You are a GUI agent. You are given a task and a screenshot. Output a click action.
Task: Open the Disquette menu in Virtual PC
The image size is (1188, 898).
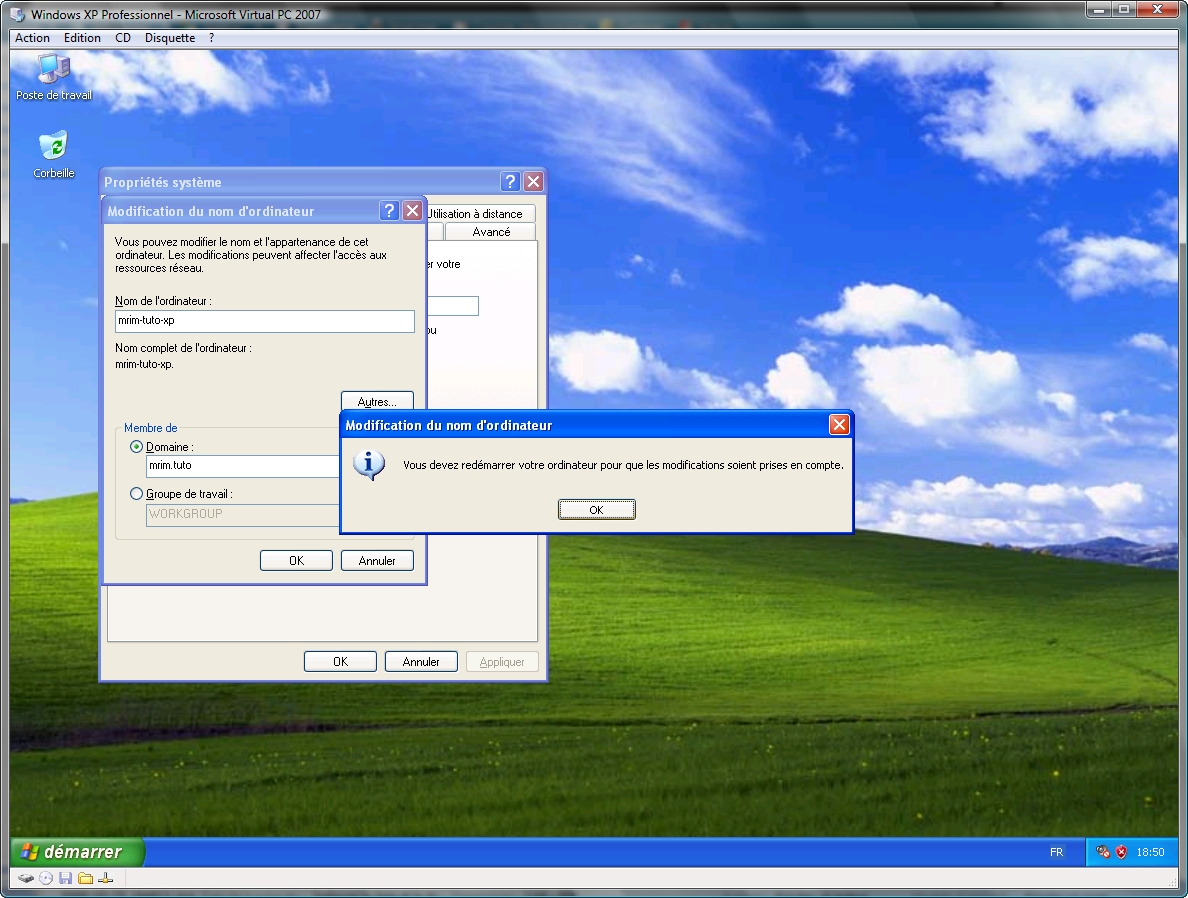(x=170, y=38)
